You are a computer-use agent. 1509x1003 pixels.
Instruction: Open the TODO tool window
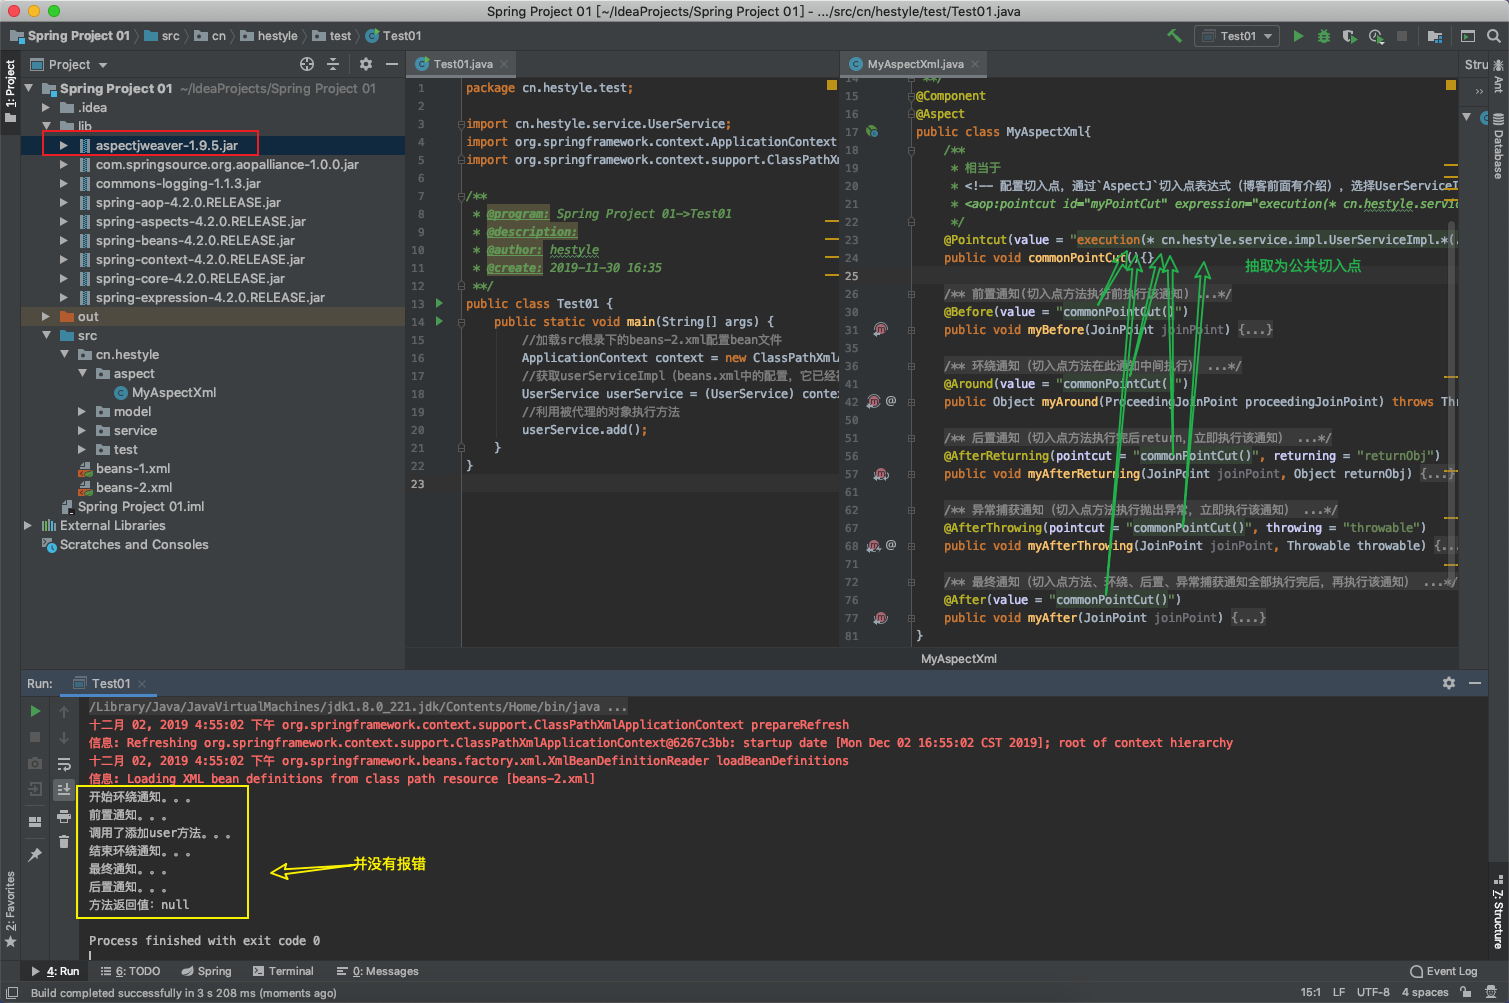130,970
